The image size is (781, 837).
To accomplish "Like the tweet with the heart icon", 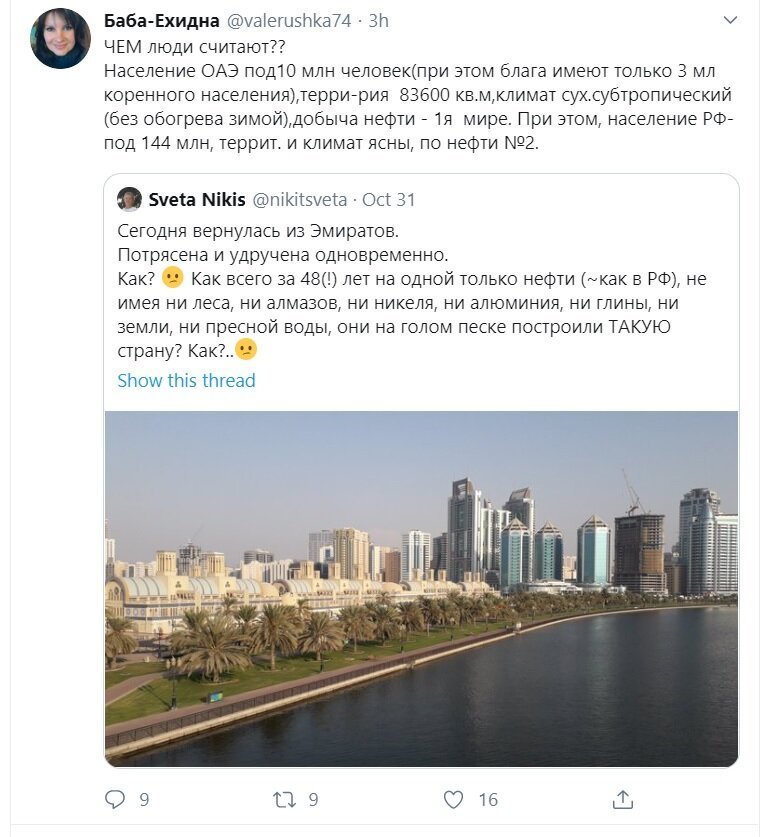I will click(453, 799).
